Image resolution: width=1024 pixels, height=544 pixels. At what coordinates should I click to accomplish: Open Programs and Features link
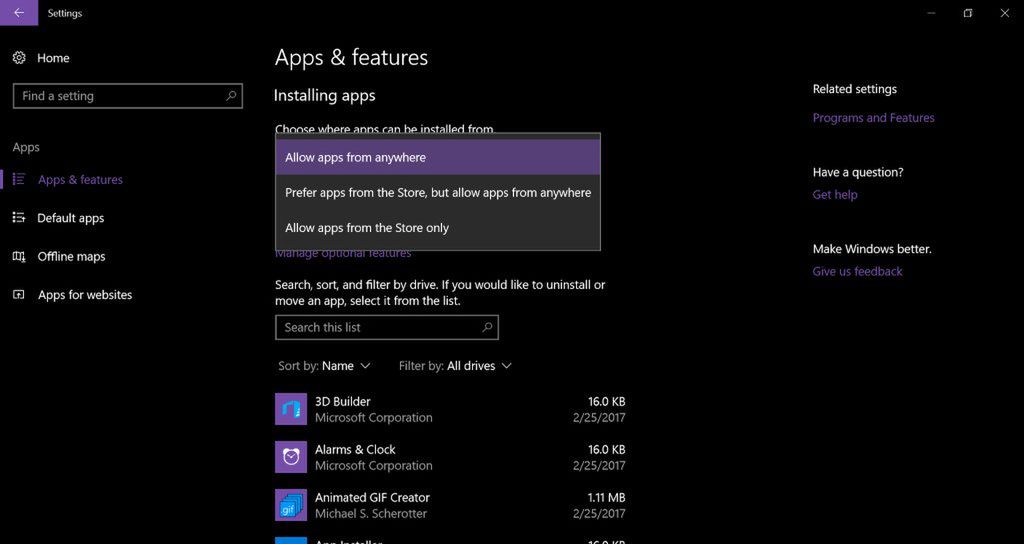pyautogui.click(x=873, y=118)
